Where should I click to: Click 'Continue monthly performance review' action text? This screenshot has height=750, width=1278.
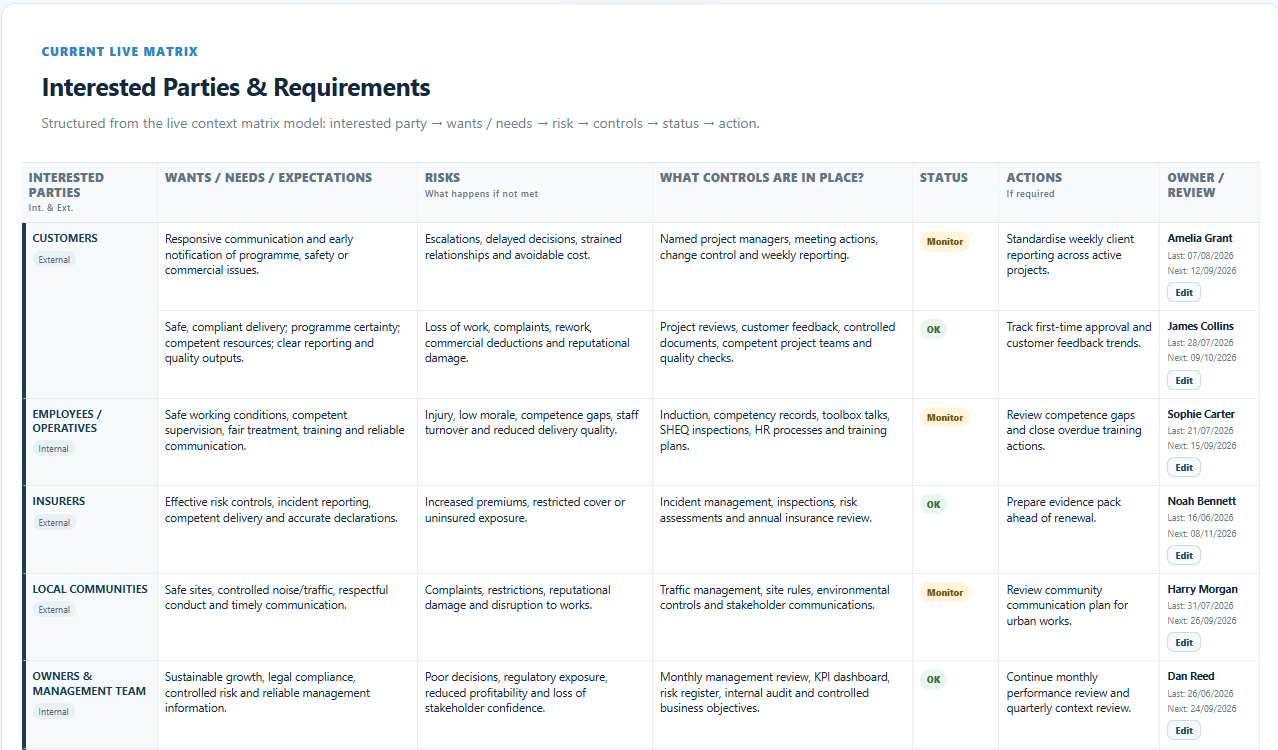[x=1069, y=693]
